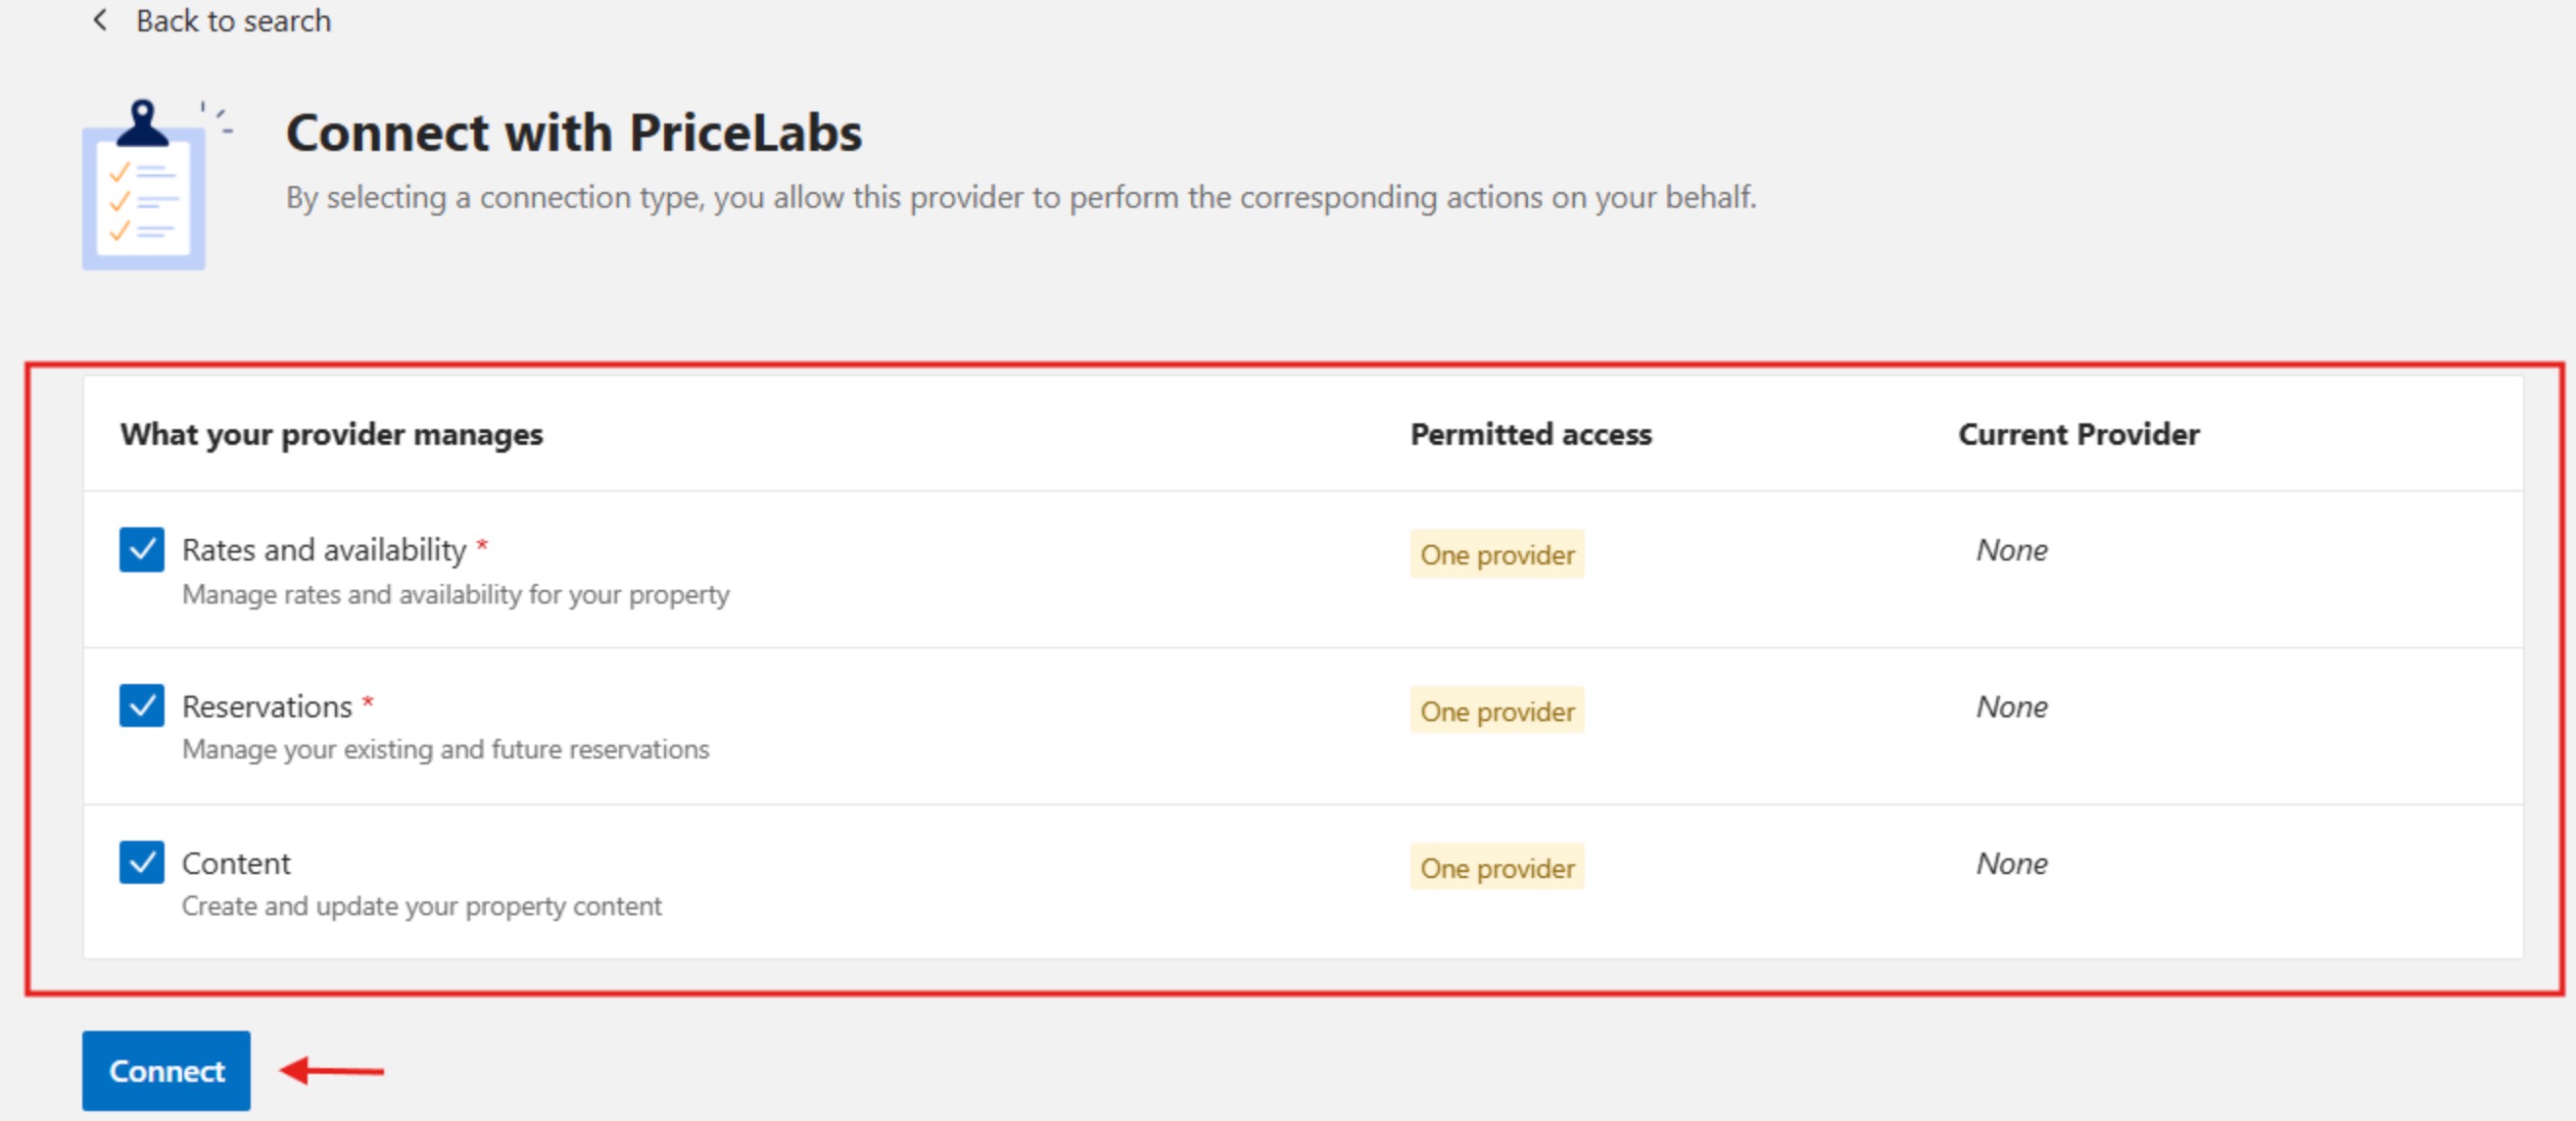
Task: Click None value in Rates and availability row
Action: pos(2012,549)
